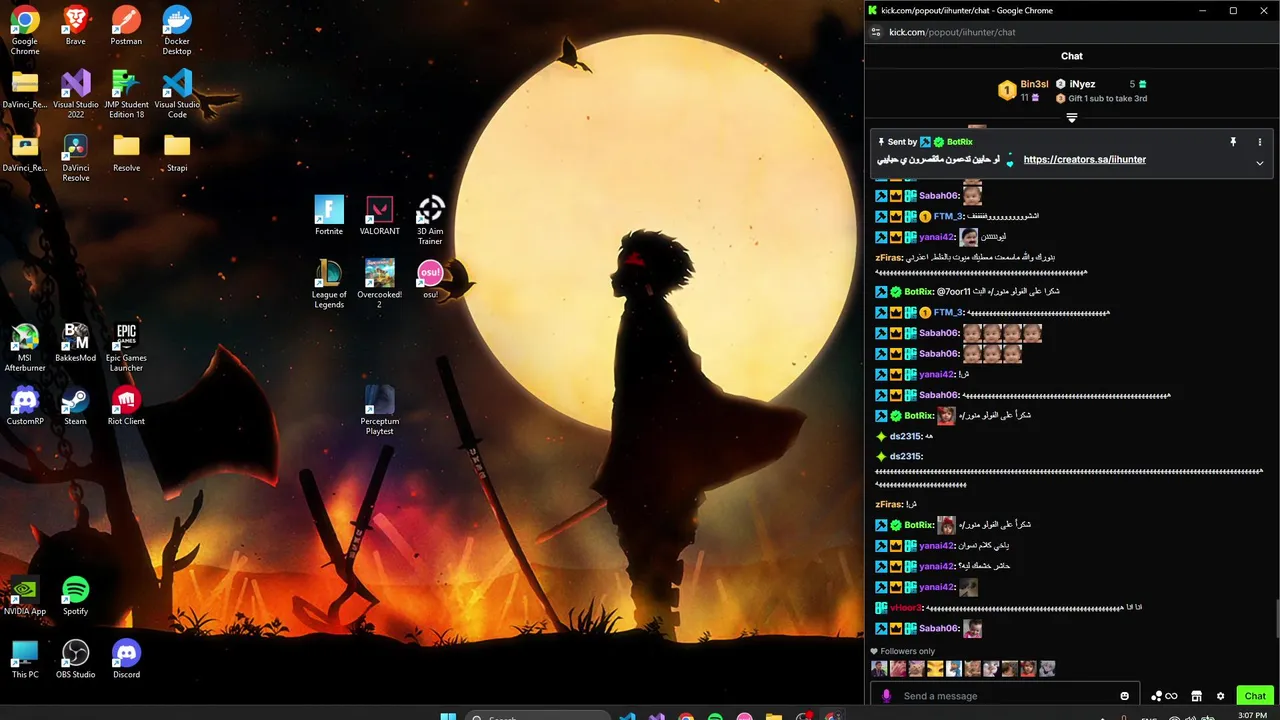This screenshot has width=1280, height=720.
Task: Click the chat scrollbar thumb
Action: pyautogui.click(x=1276, y=618)
